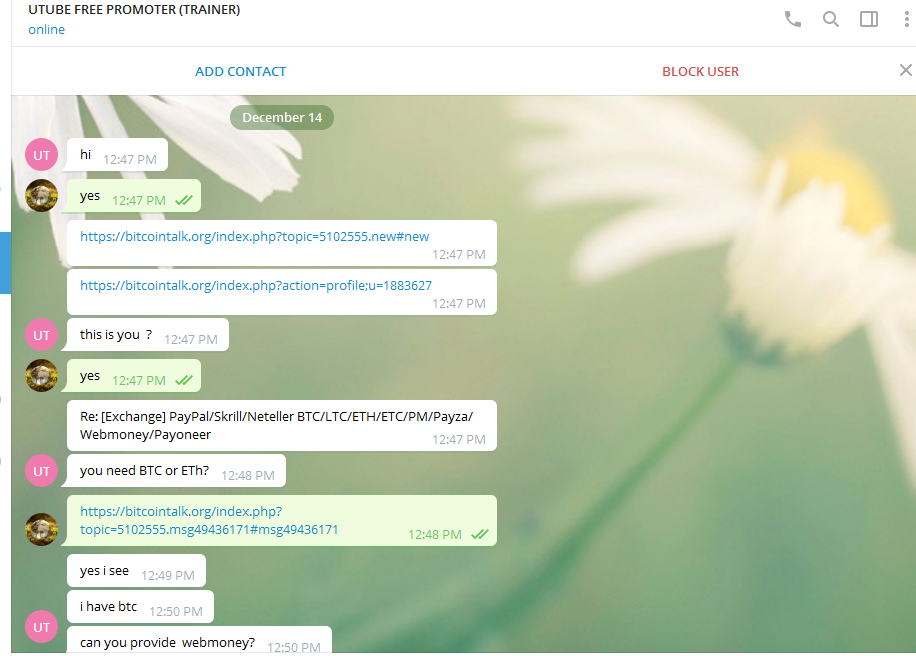Select the 'this is you ?' message
Image resolution: width=916 pixels, height=656 pixels.
coord(148,335)
